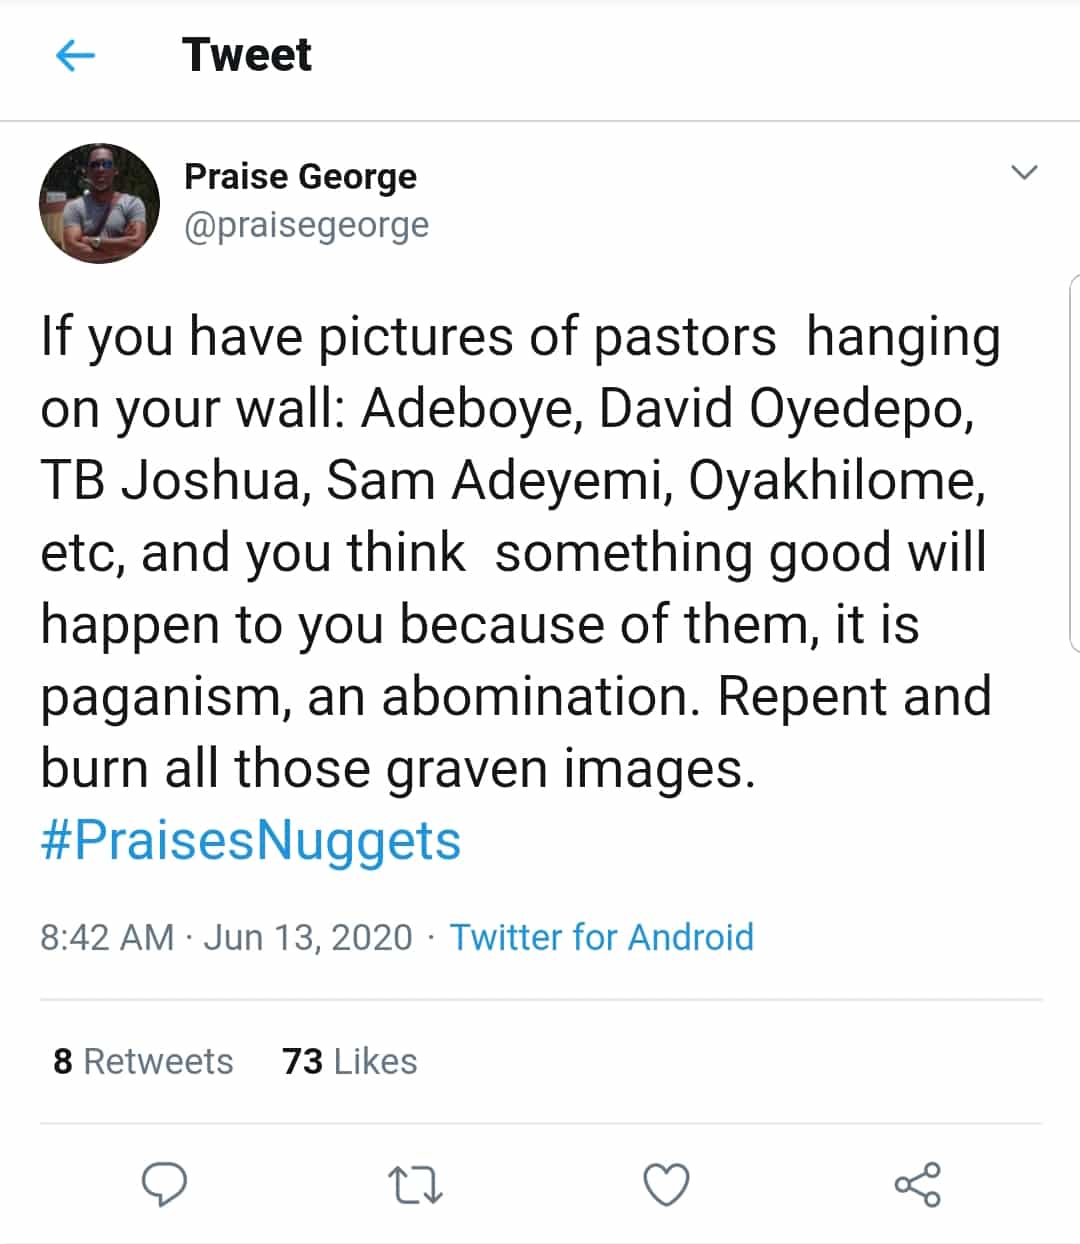
Task: Tap the retweet arrows icon
Action: click(x=415, y=1186)
